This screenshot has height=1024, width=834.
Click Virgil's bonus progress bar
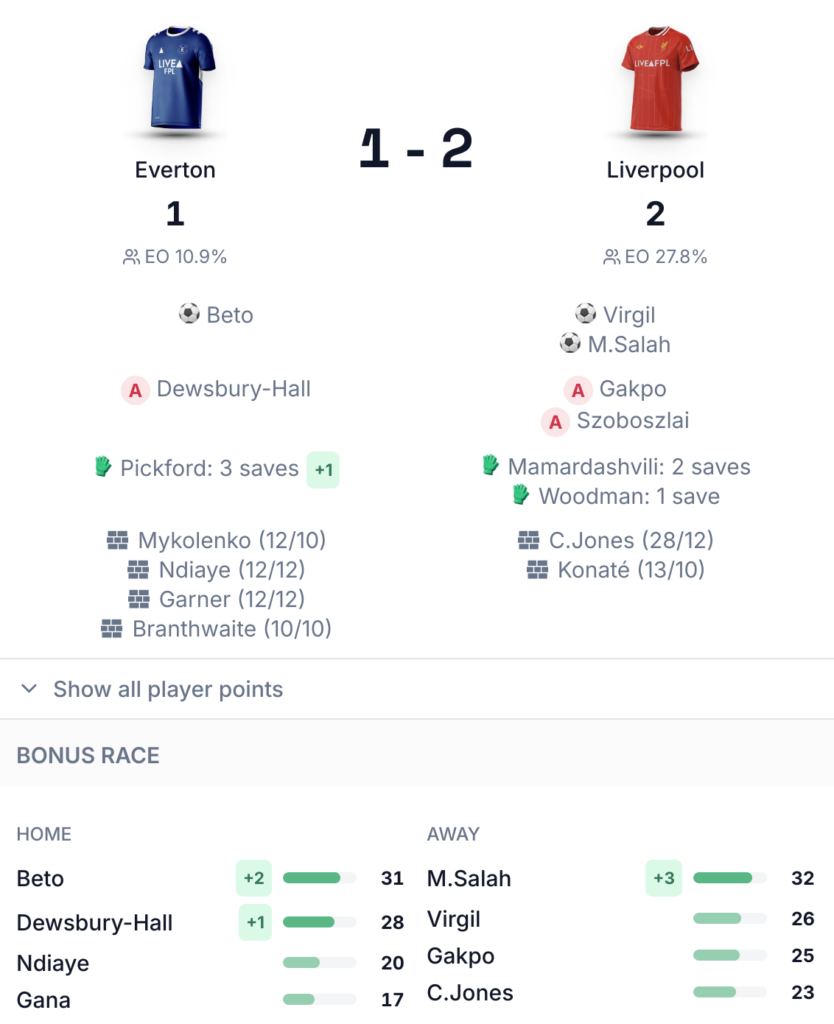(729, 918)
